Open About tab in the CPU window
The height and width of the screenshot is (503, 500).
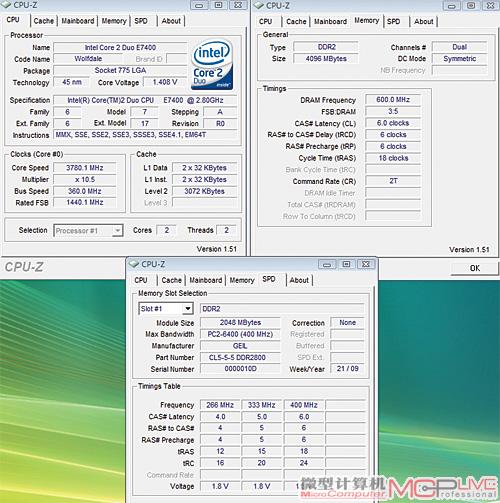(x=171, y=21)
